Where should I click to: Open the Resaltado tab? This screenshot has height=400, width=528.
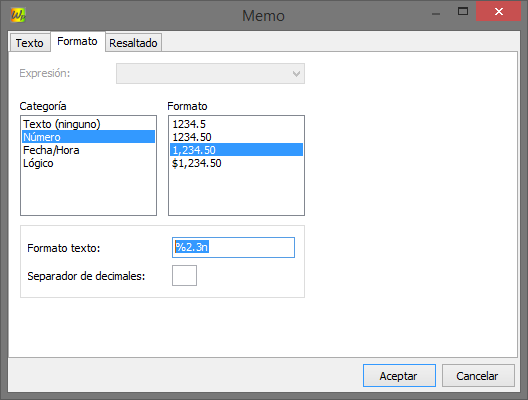[133, 43]
